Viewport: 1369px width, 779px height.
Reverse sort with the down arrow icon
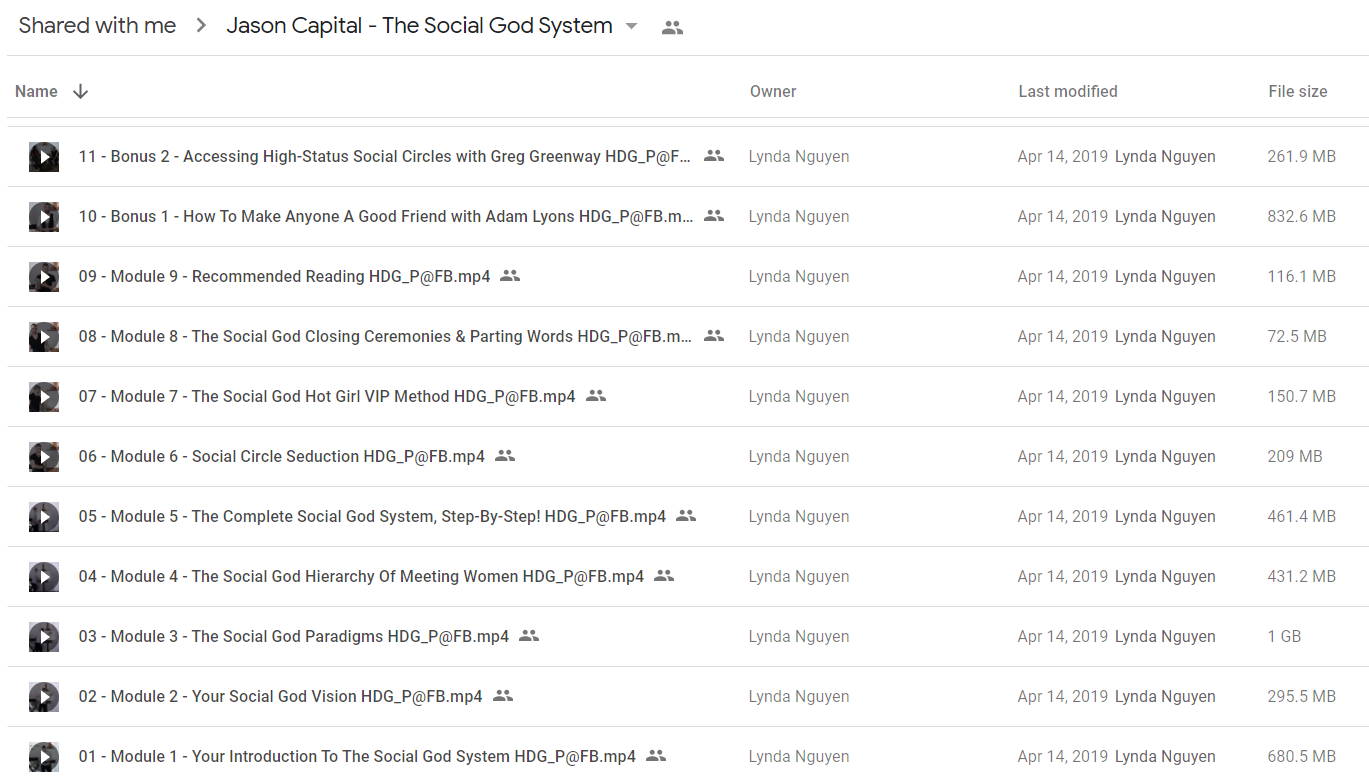[x=81, y=91]
